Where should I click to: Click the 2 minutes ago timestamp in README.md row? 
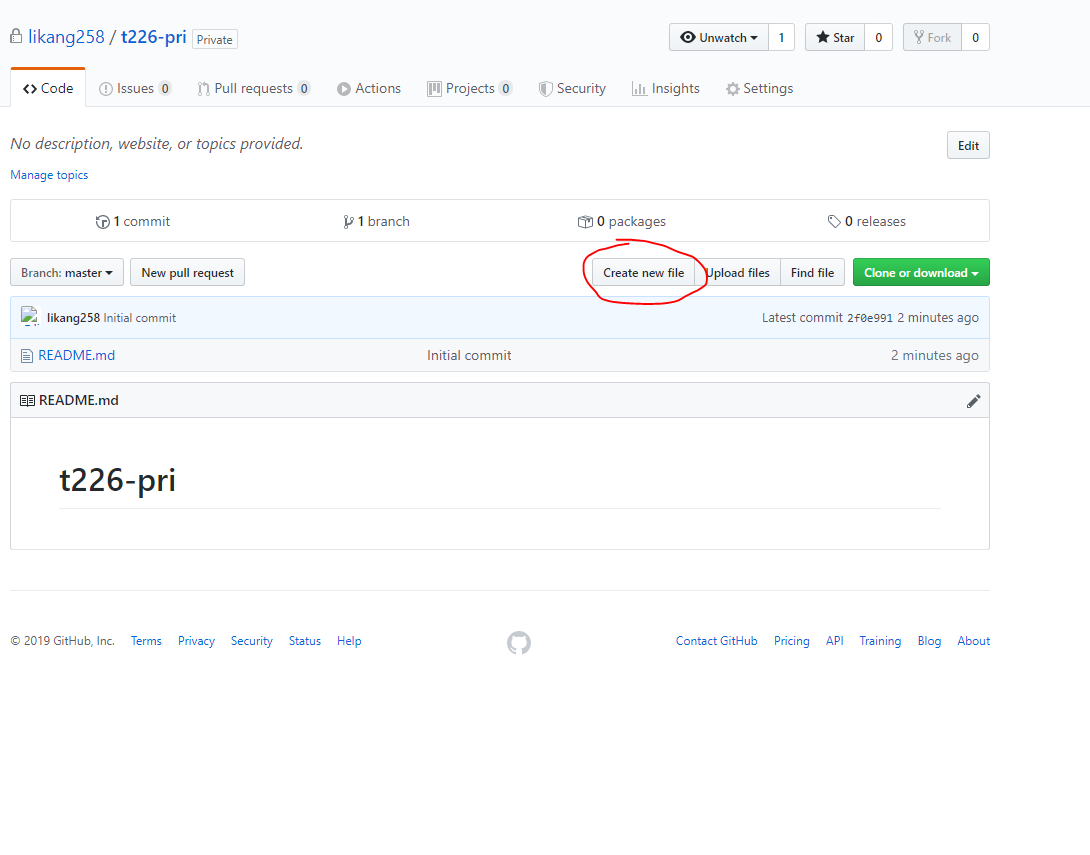tap(935, 355)
